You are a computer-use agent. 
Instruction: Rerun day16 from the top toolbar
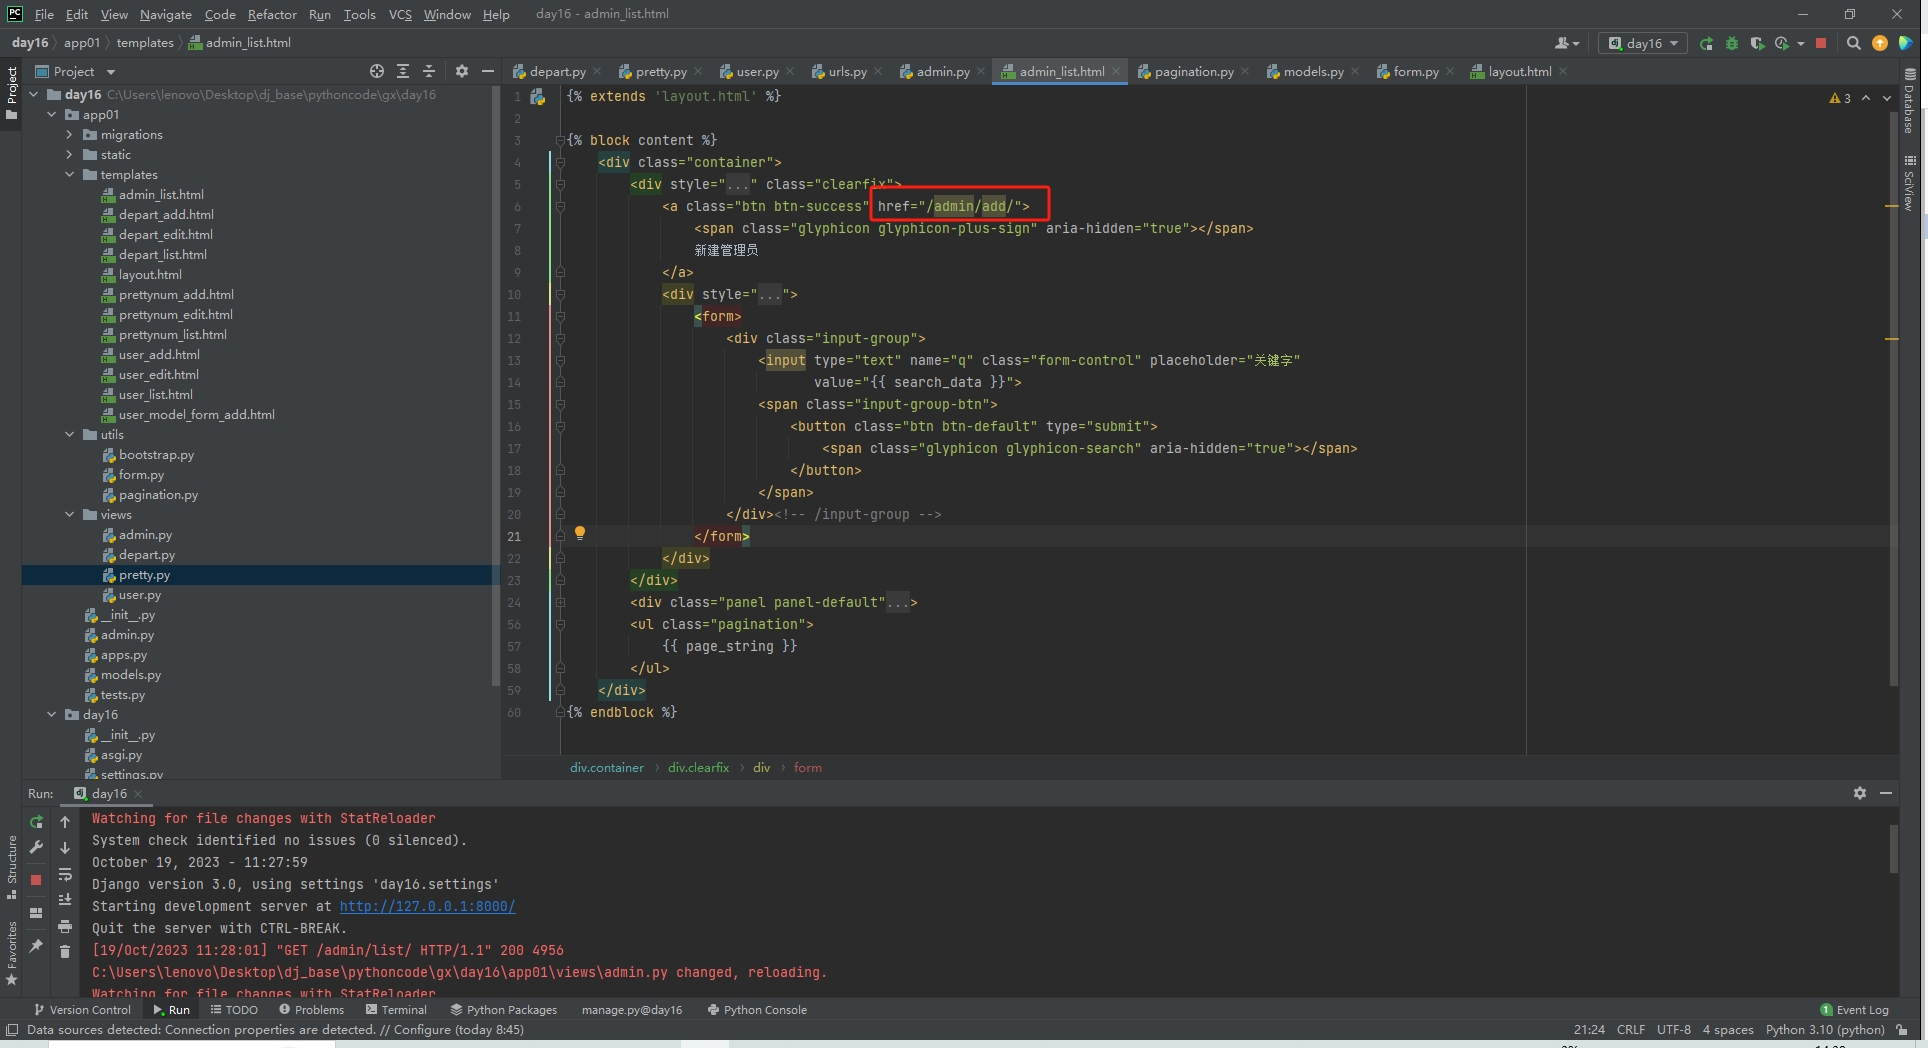coord(1706,43)
